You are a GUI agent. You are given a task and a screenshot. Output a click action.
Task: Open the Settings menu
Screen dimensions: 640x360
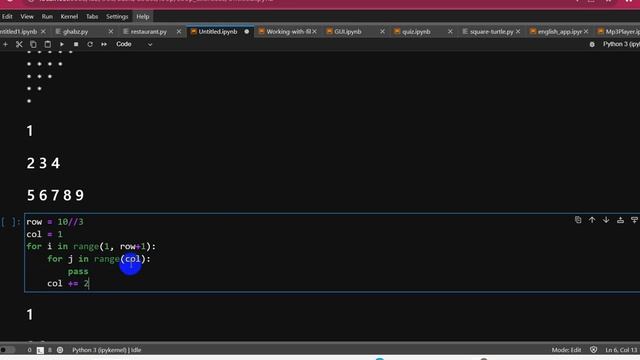(117, 17)
